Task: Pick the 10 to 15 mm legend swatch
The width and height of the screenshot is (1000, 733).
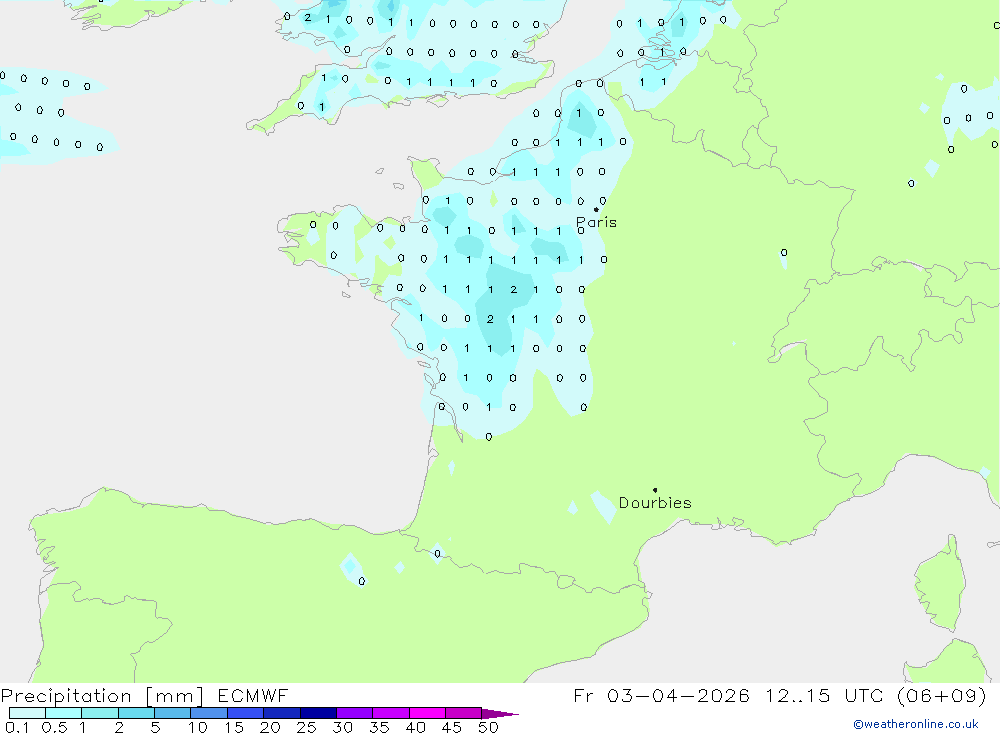Action: click(209, 713)
